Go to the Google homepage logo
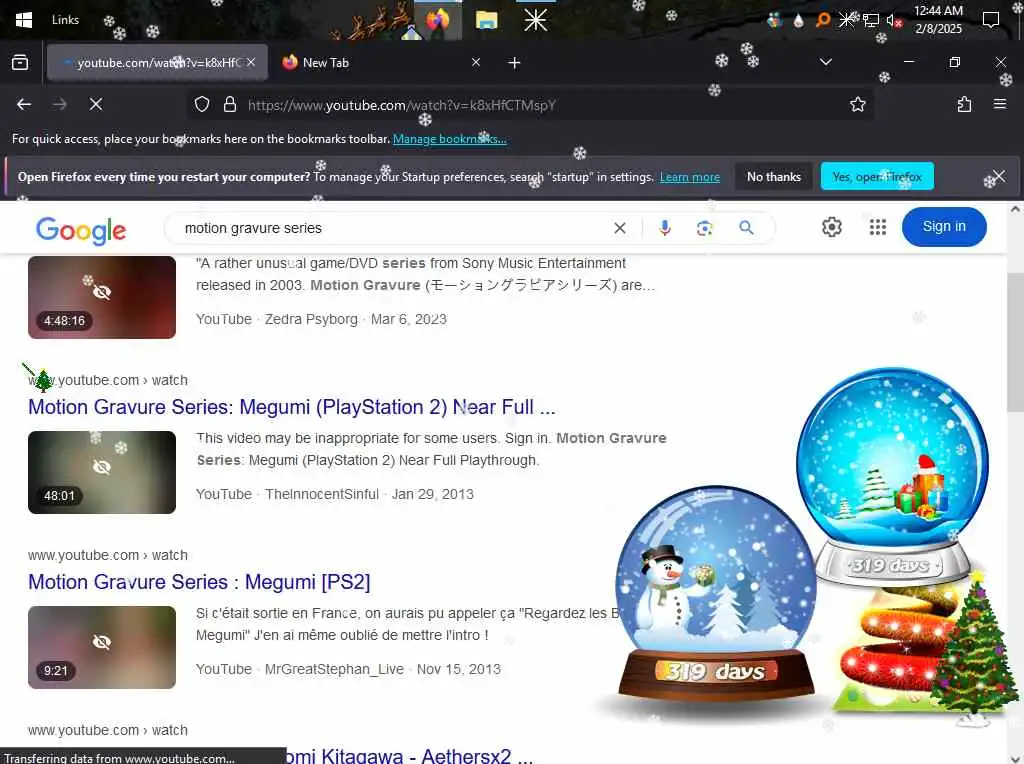 click(x=81, y=231)
